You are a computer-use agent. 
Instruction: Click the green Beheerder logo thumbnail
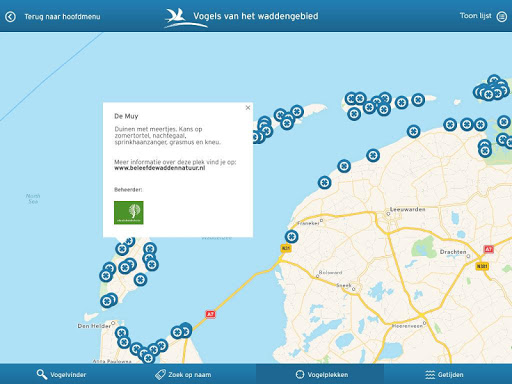click(x=129, y=213)
